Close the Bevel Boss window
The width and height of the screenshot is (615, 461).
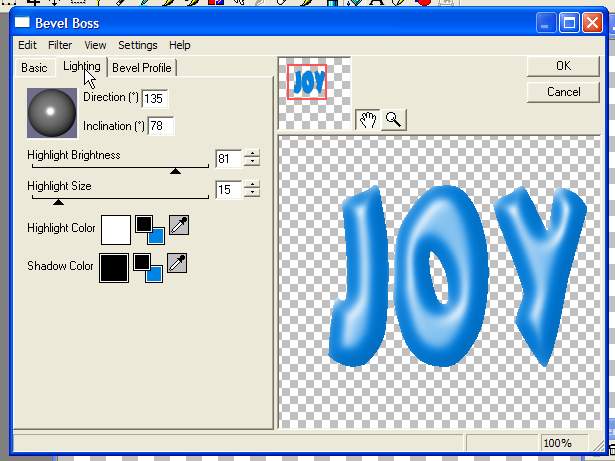pyautogui.click(x=592, y=23)
